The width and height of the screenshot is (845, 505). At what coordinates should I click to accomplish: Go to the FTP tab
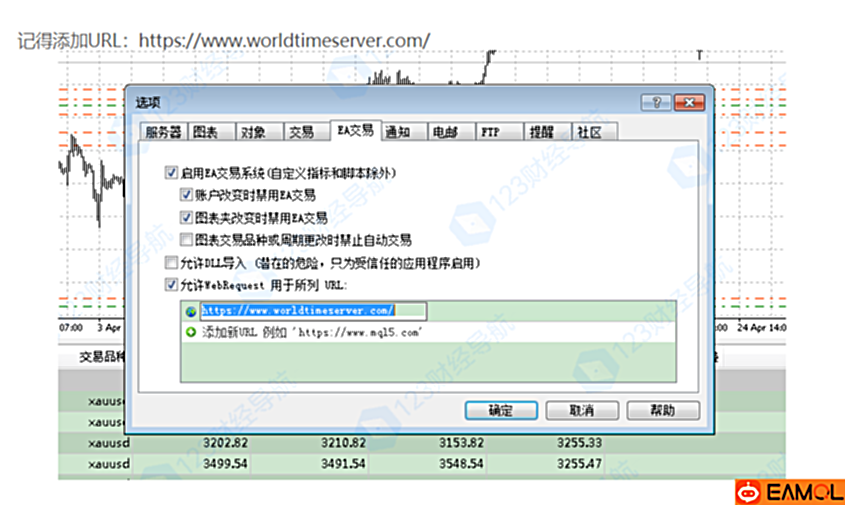coord(490,132)
